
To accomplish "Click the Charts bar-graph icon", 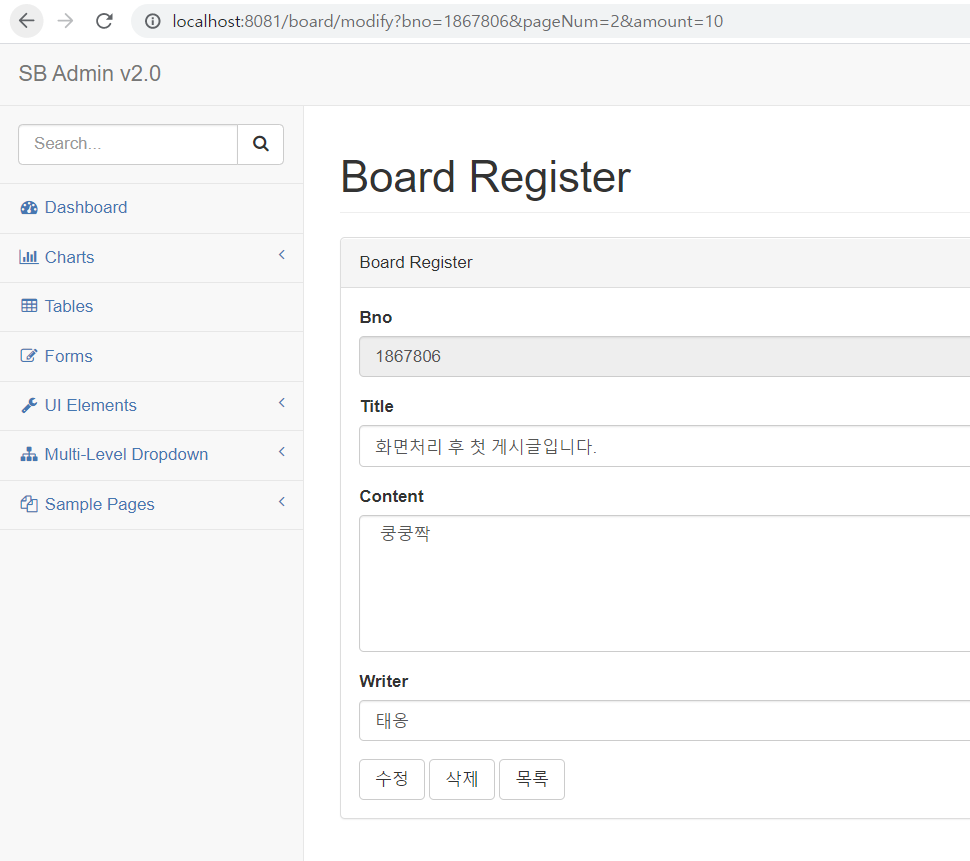I will click(x=28, y=257).
